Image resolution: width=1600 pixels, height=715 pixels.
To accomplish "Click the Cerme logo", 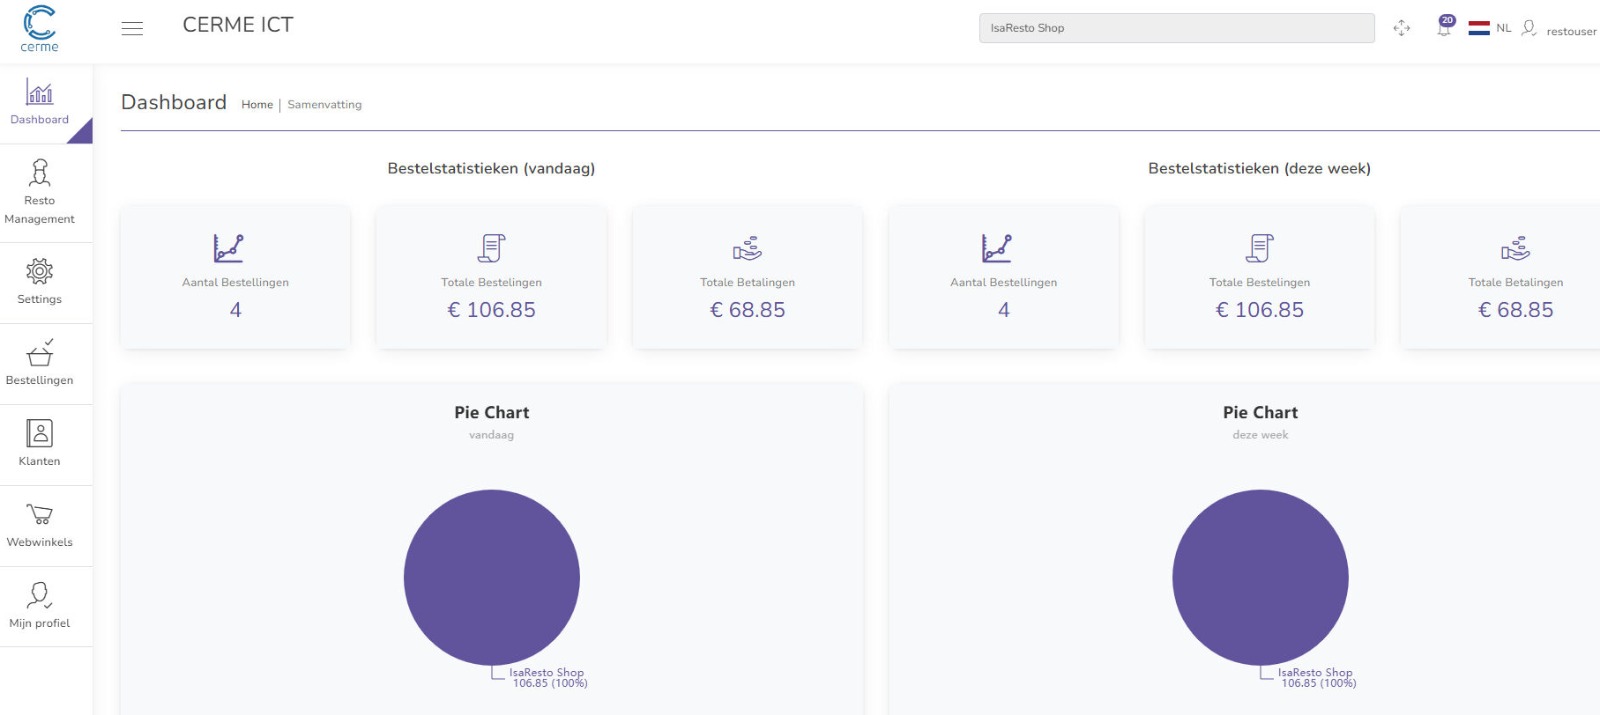I will [40, 28].
